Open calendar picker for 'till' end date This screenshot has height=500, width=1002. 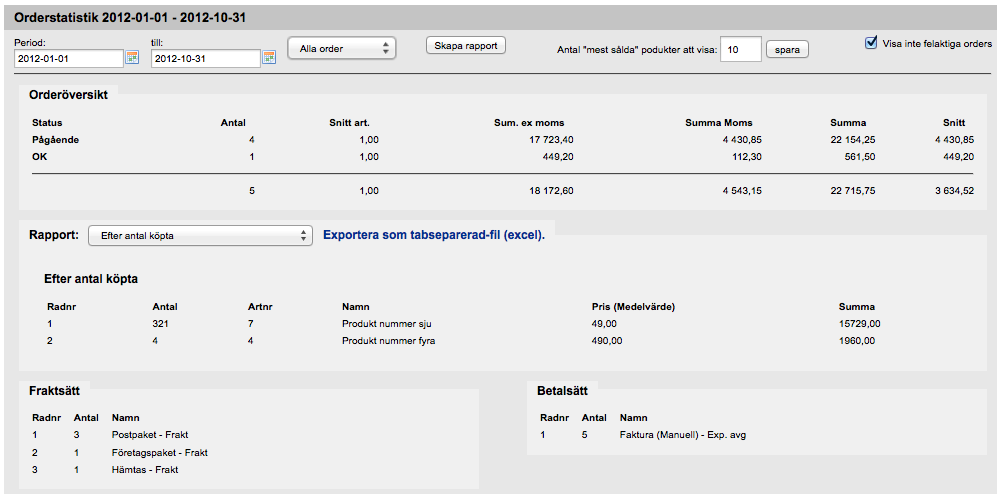click(x=269, y=58)
